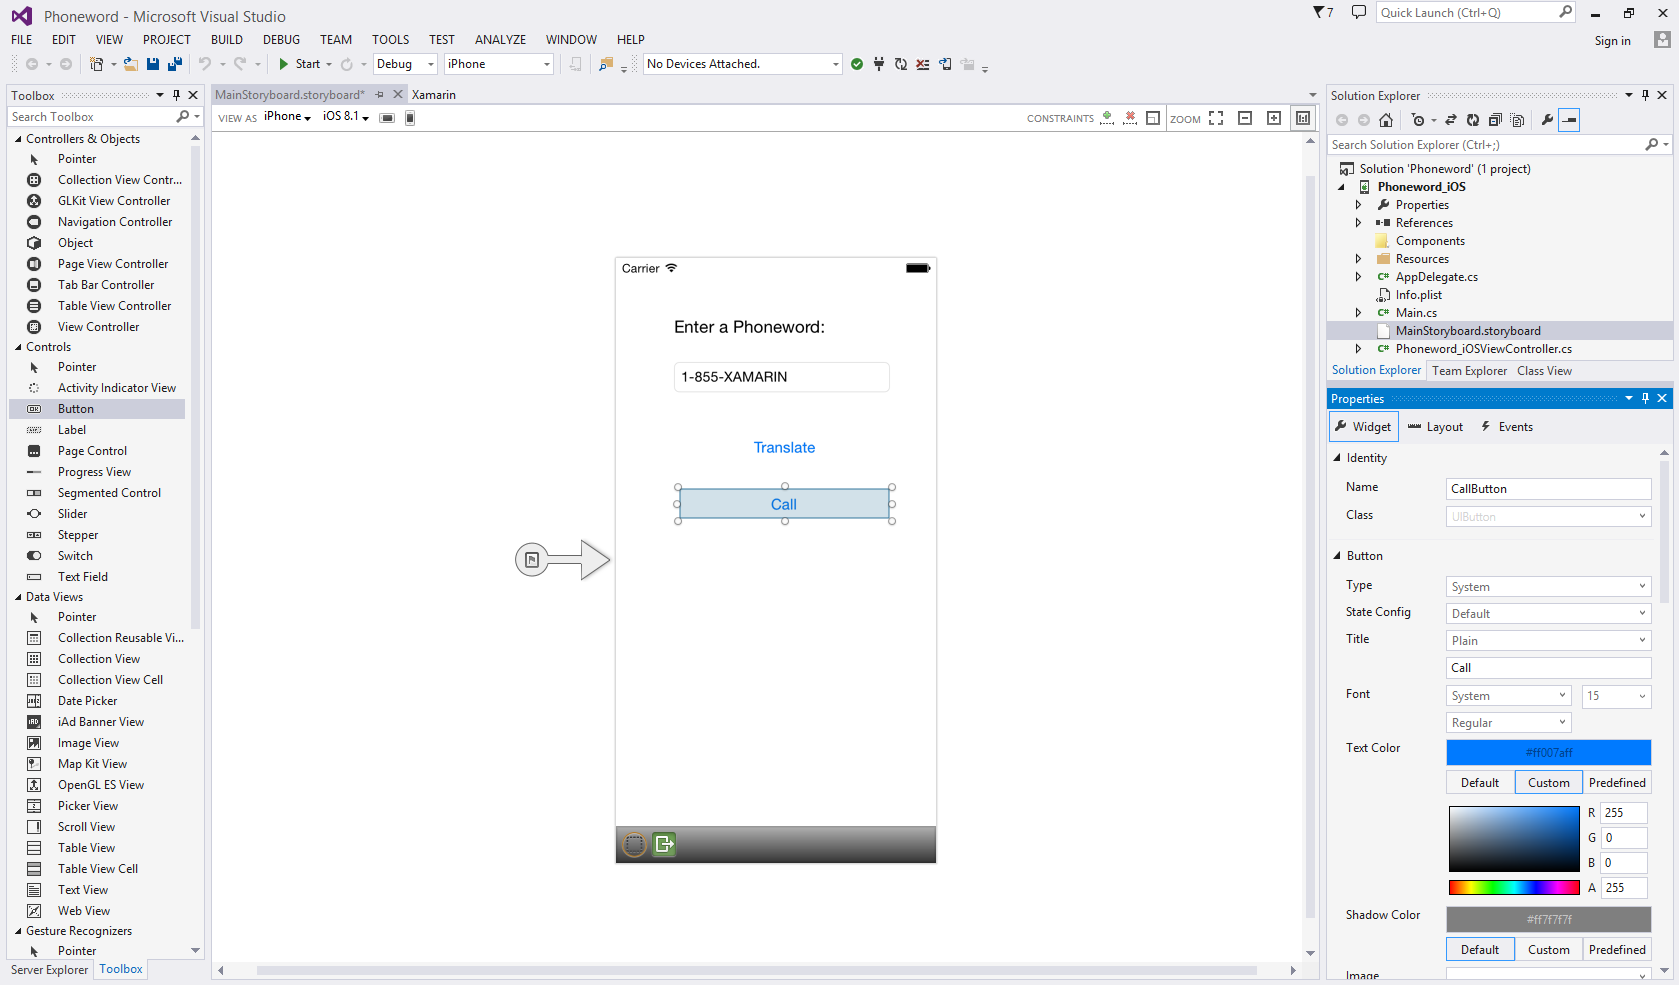Click the Solution Explorer refresh icon
1679x985 pixels.
[1473, 120]
